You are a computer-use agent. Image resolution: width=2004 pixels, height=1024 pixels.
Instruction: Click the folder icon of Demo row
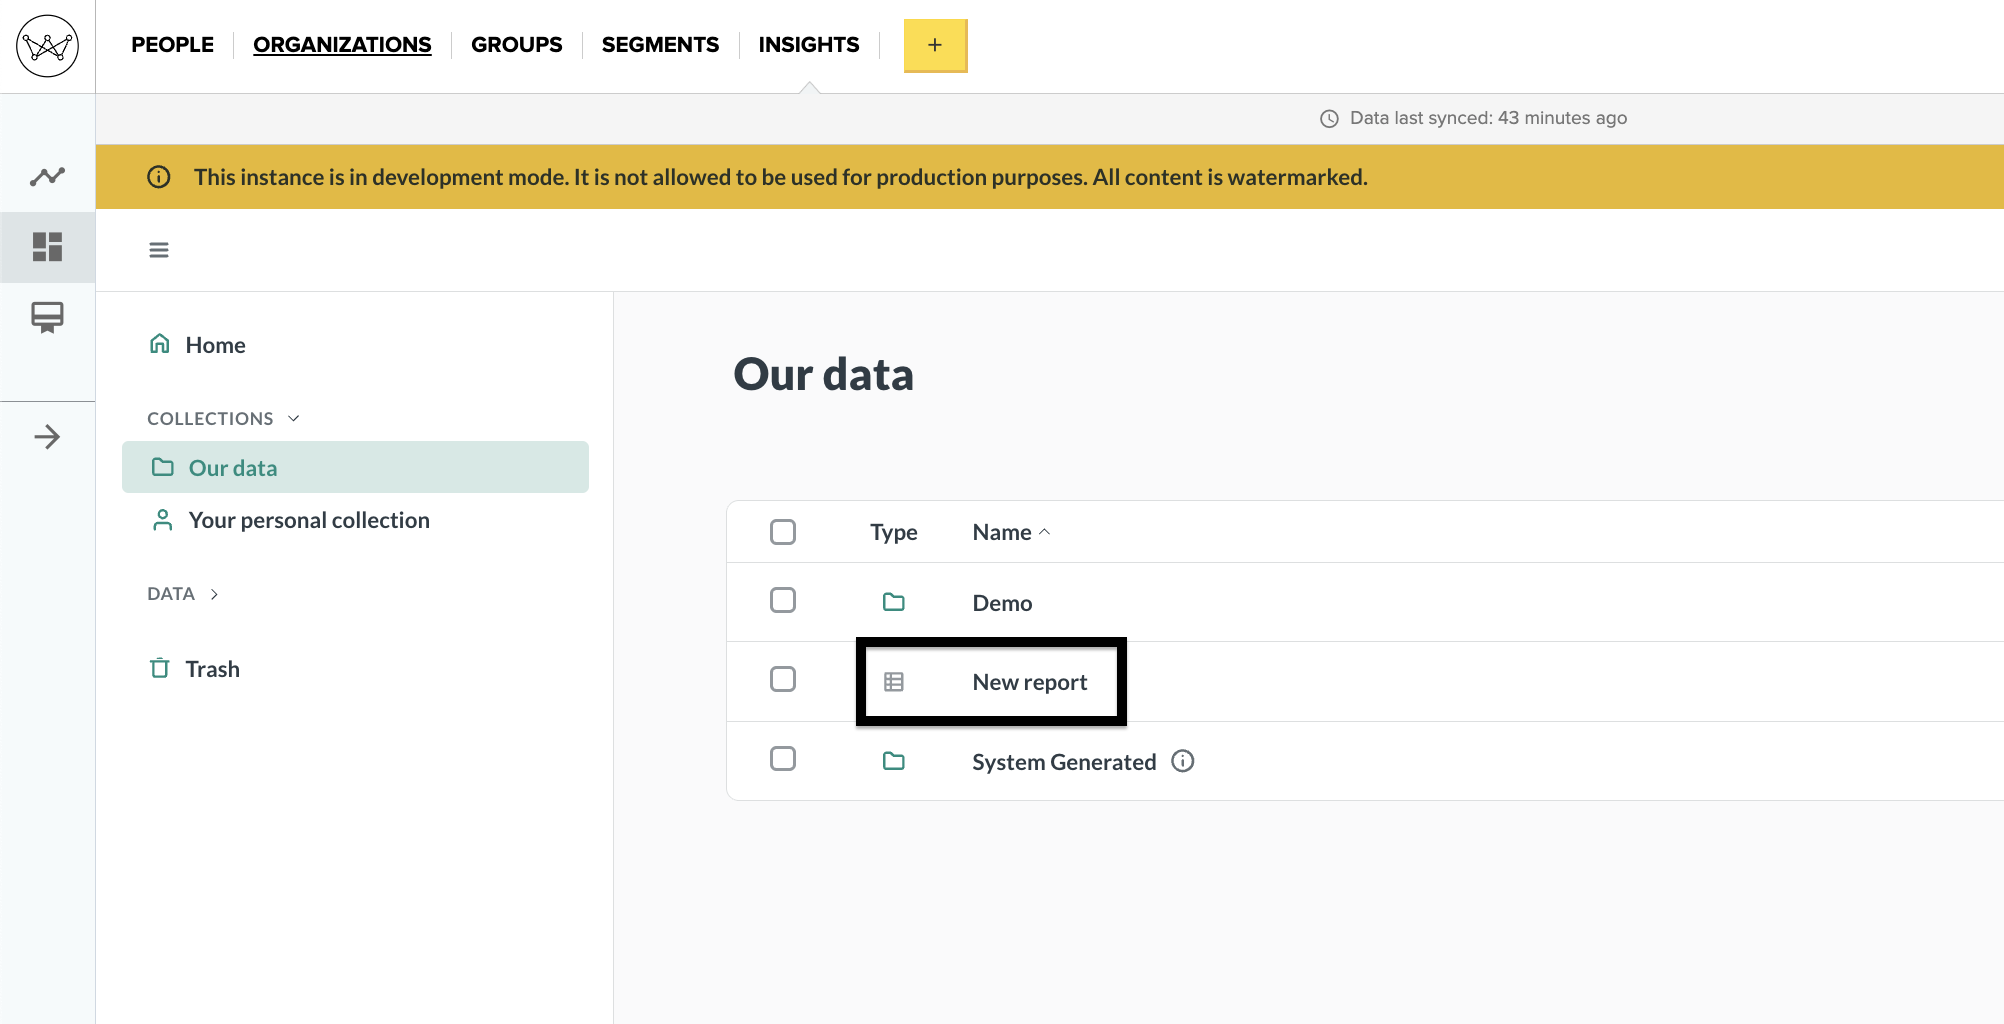[x=894, y=602]
